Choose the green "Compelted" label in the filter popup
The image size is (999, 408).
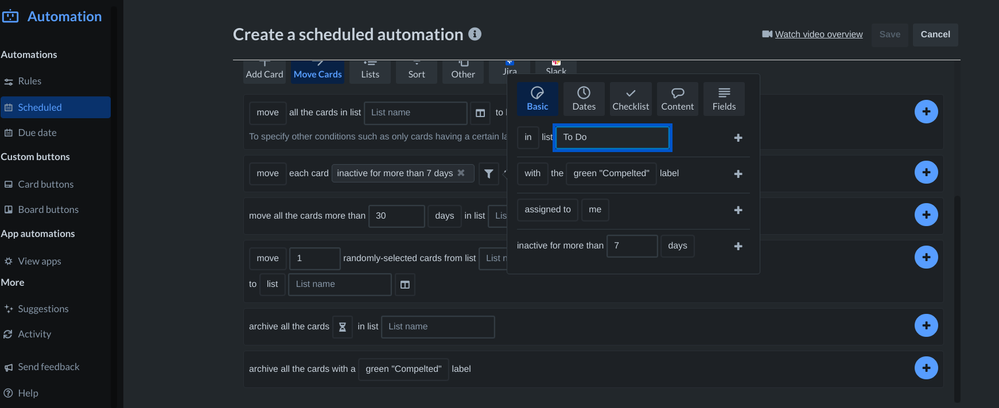[x=611, y=173]
